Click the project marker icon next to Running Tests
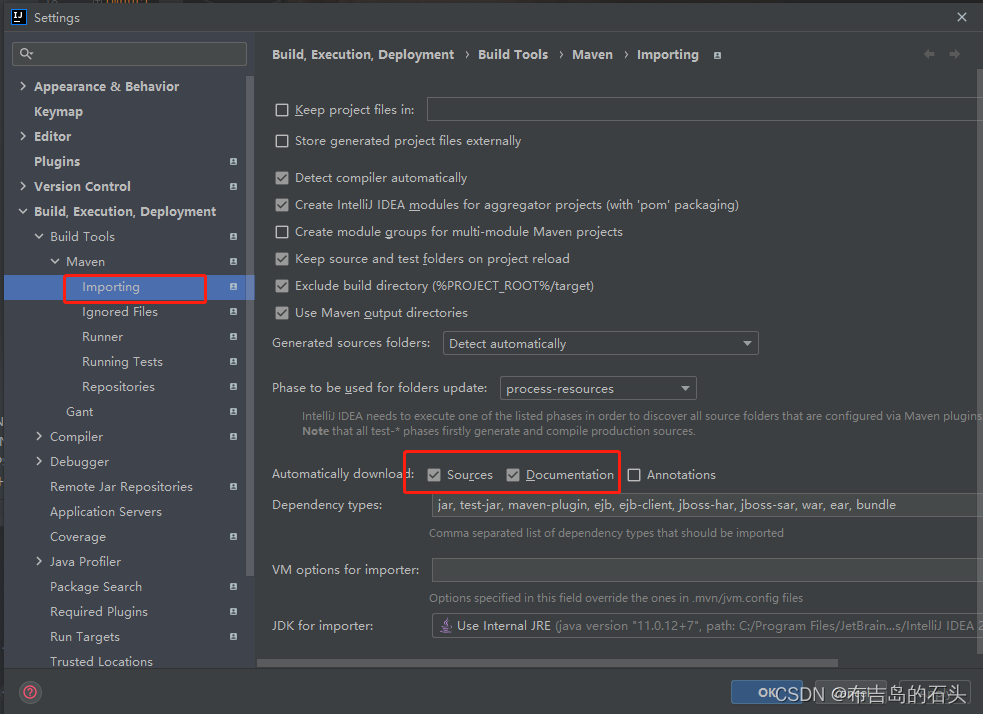Image resolution: width=983 pixels, height=714 pixels. click(233, 362)
